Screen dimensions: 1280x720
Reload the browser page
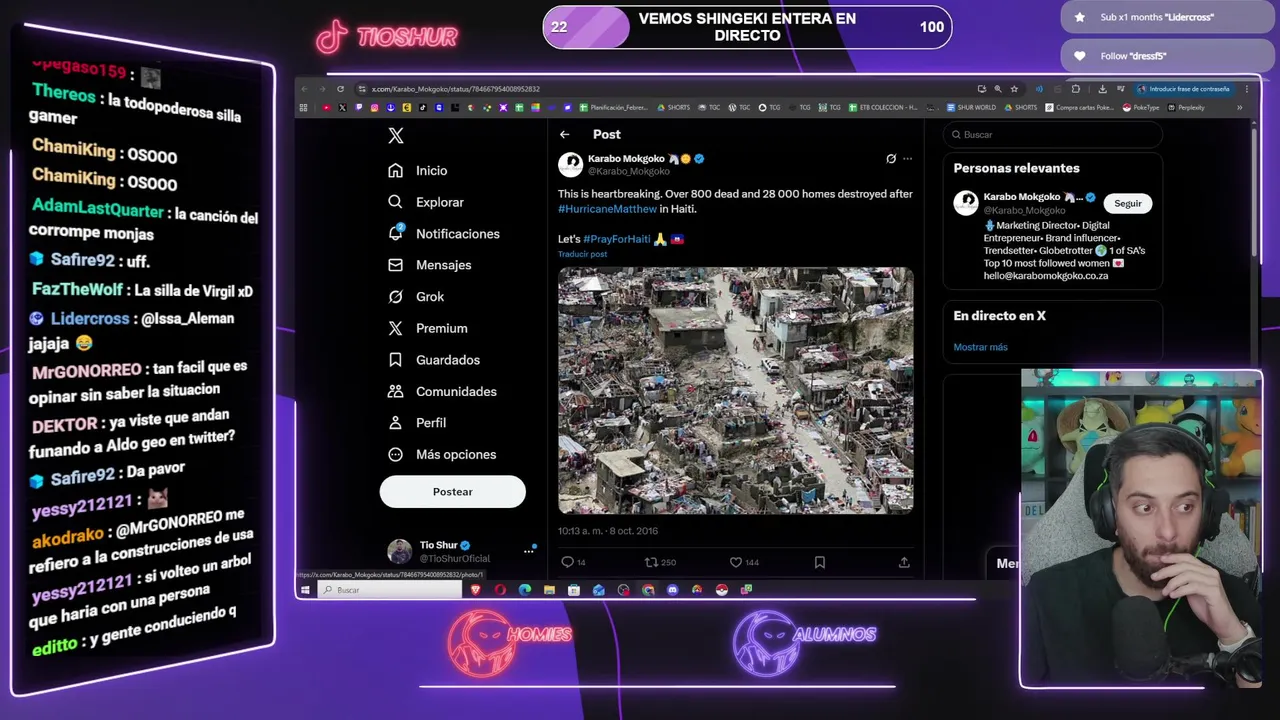pyautogui.click(x=340, y=89)
